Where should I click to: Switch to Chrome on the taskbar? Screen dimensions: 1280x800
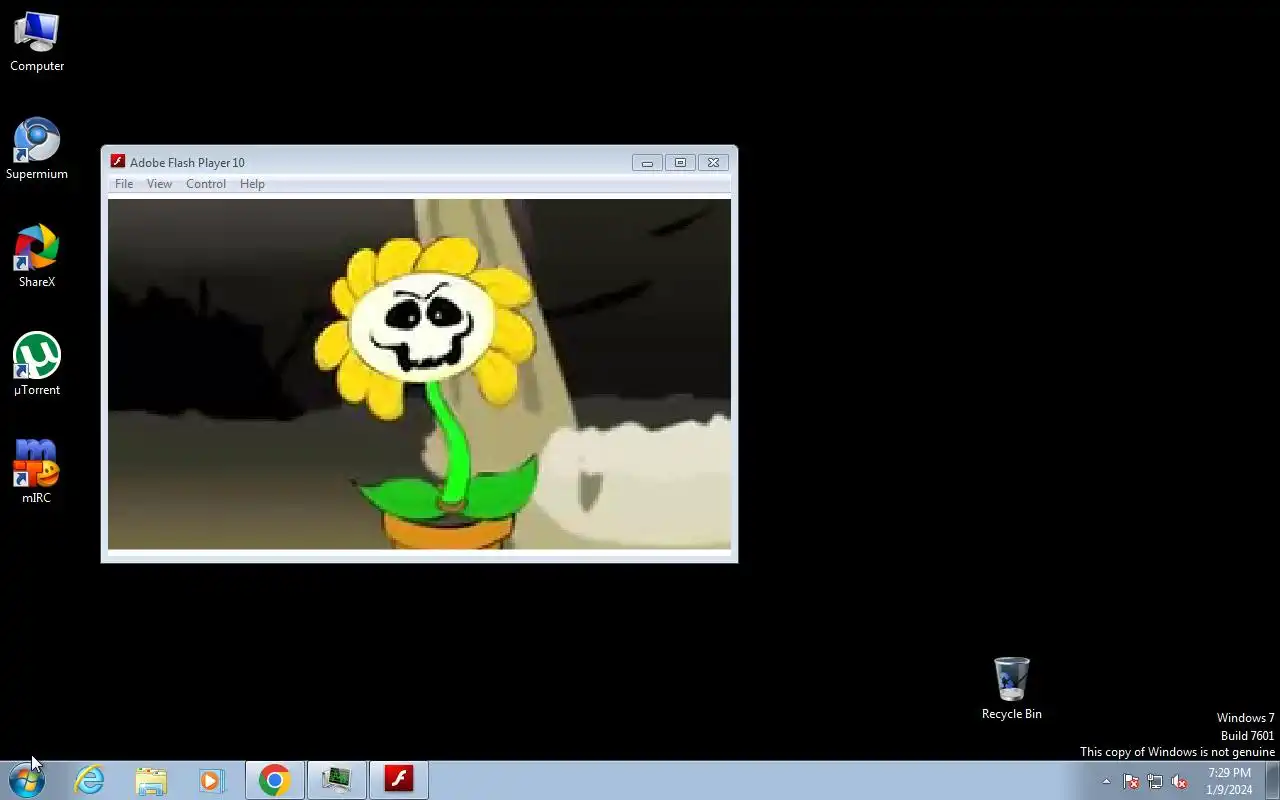coord(275,780)
